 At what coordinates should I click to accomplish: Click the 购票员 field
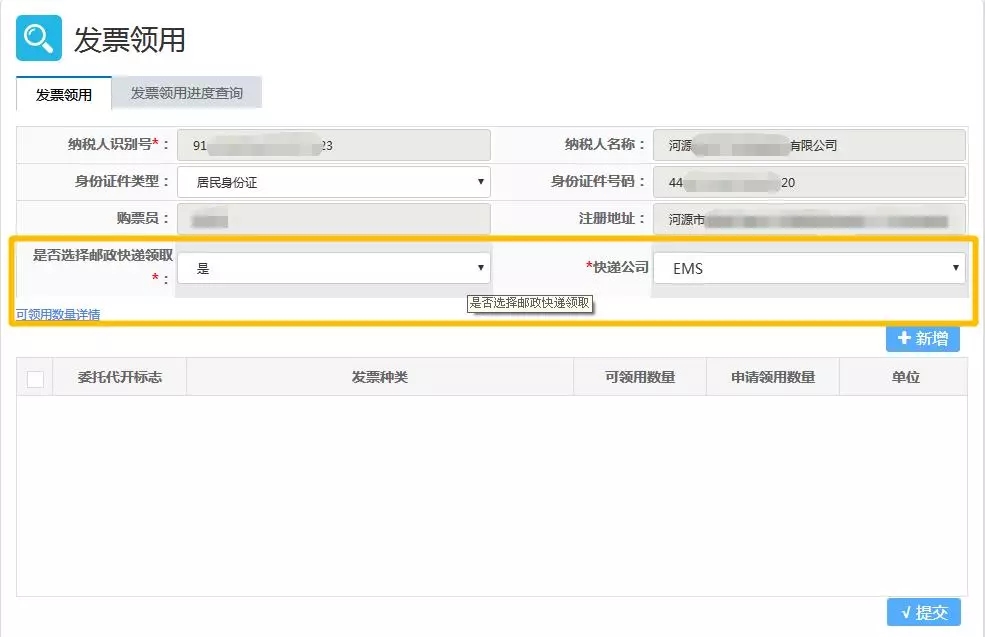pyautogui.click(x=334, y=219)
